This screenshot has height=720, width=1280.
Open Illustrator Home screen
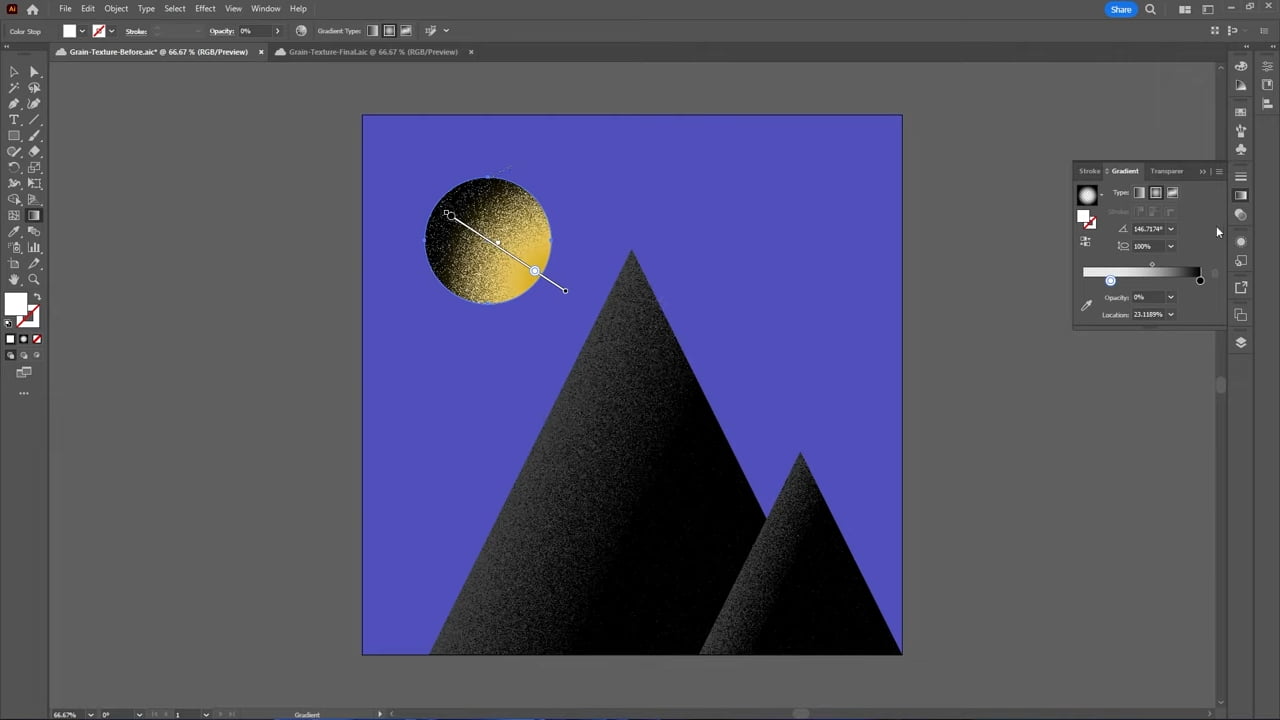click(x=33, y=8)
